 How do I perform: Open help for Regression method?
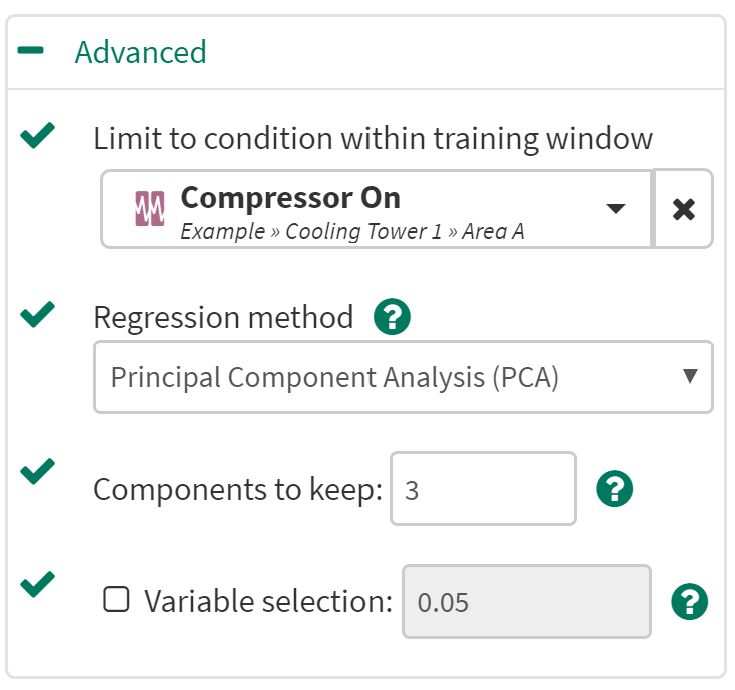[x=392, y=317]
